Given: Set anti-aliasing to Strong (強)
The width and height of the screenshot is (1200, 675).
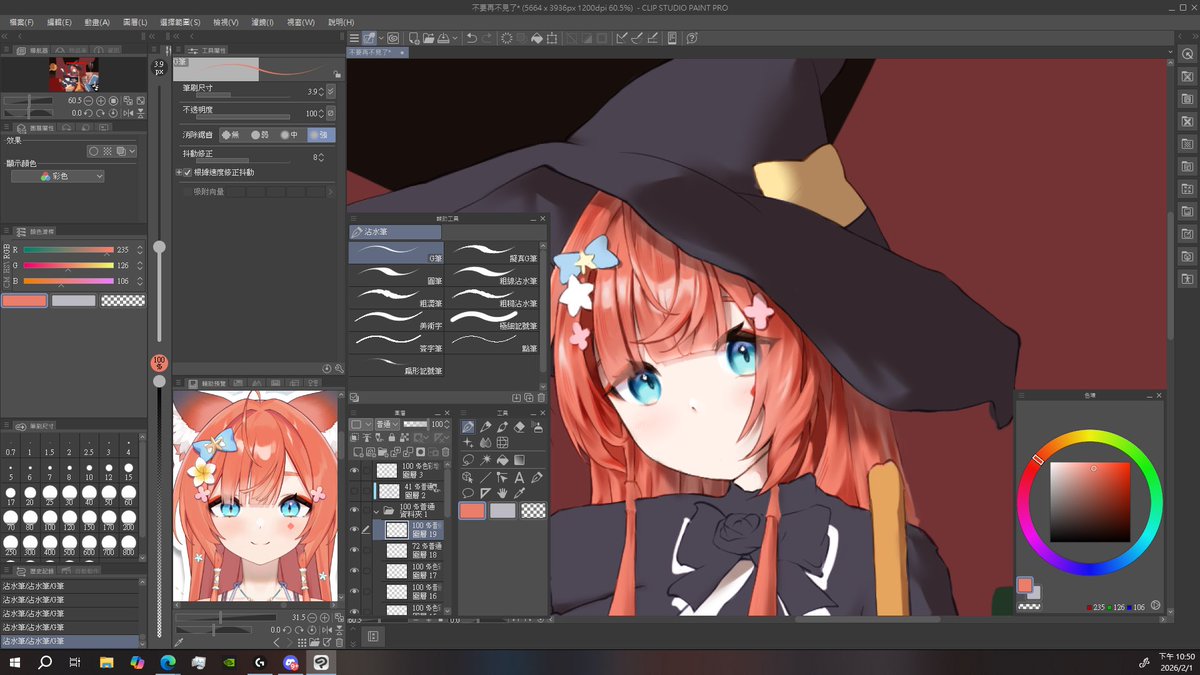Looking at the screenshot, I should click(320, 134).
